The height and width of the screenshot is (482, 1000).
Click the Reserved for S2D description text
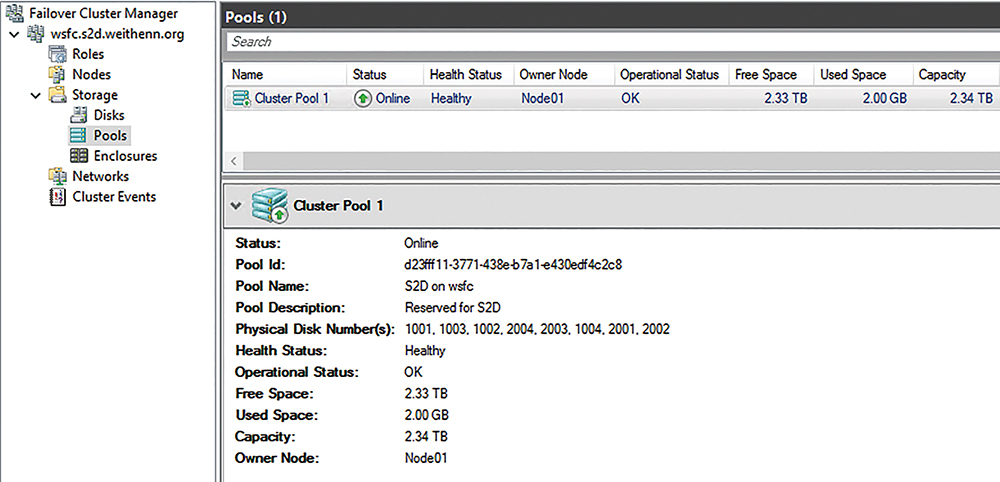click(x=453, y=308)
